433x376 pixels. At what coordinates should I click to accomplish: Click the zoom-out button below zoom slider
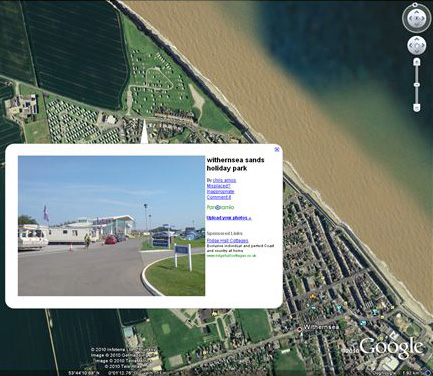coord(417,107)
